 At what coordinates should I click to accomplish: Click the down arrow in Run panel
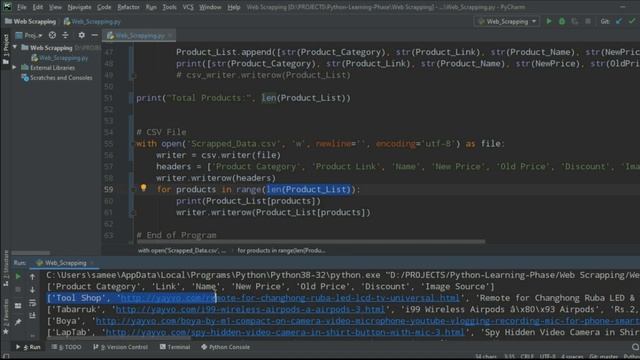(33, 290)
